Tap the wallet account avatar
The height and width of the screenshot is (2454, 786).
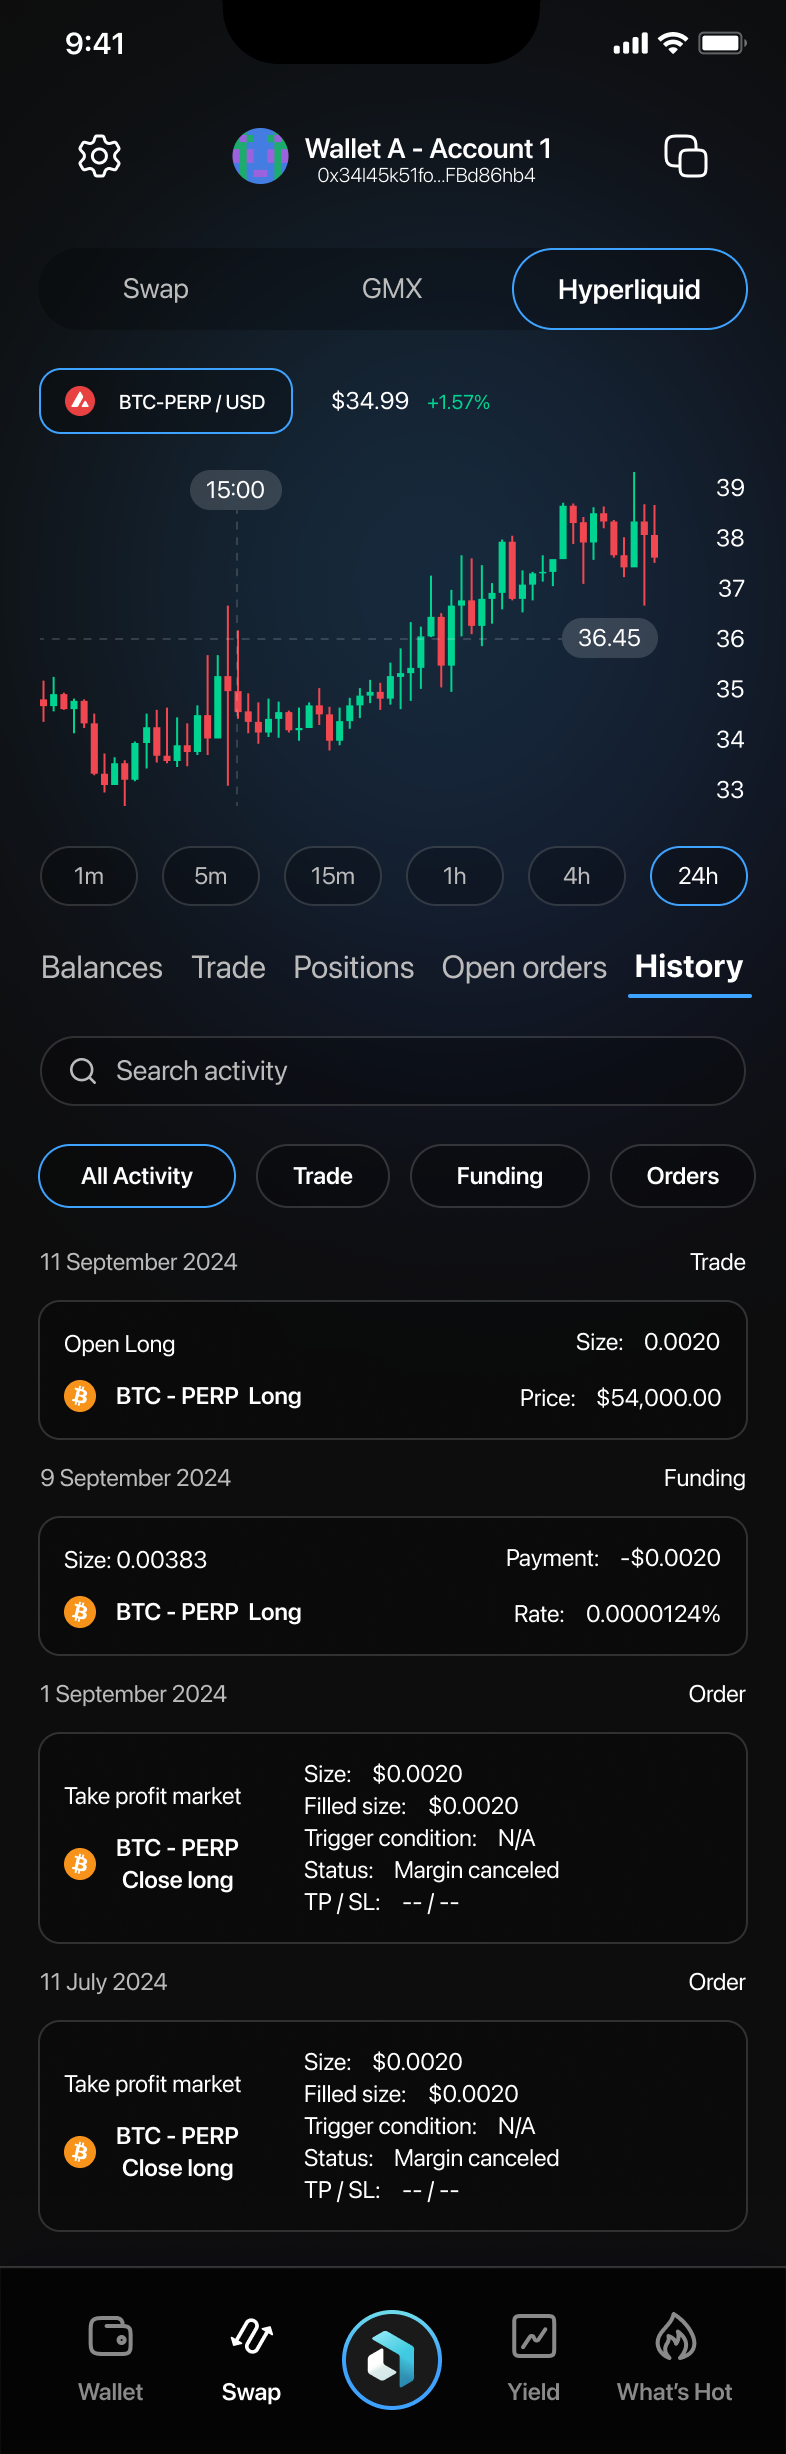tap(260, 156)
